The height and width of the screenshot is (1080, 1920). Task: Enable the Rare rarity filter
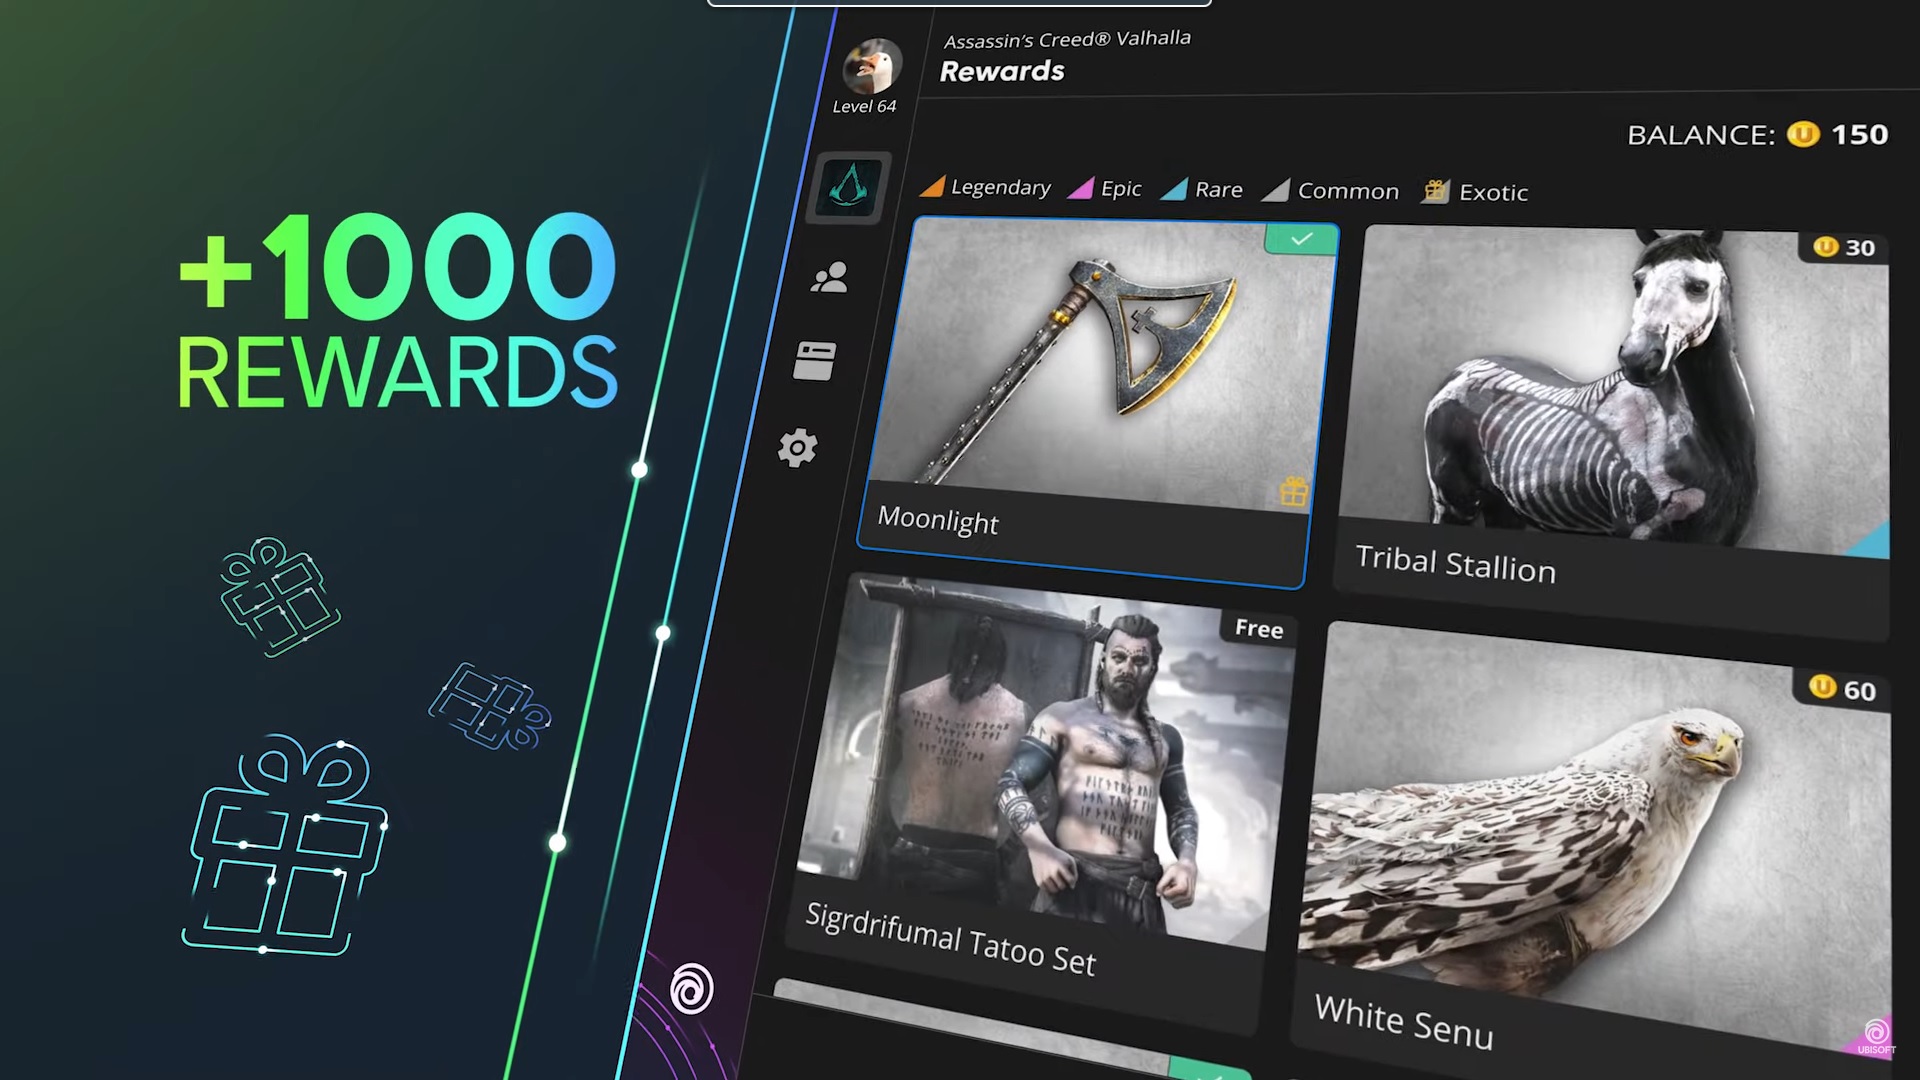[x=1203, y=190]
